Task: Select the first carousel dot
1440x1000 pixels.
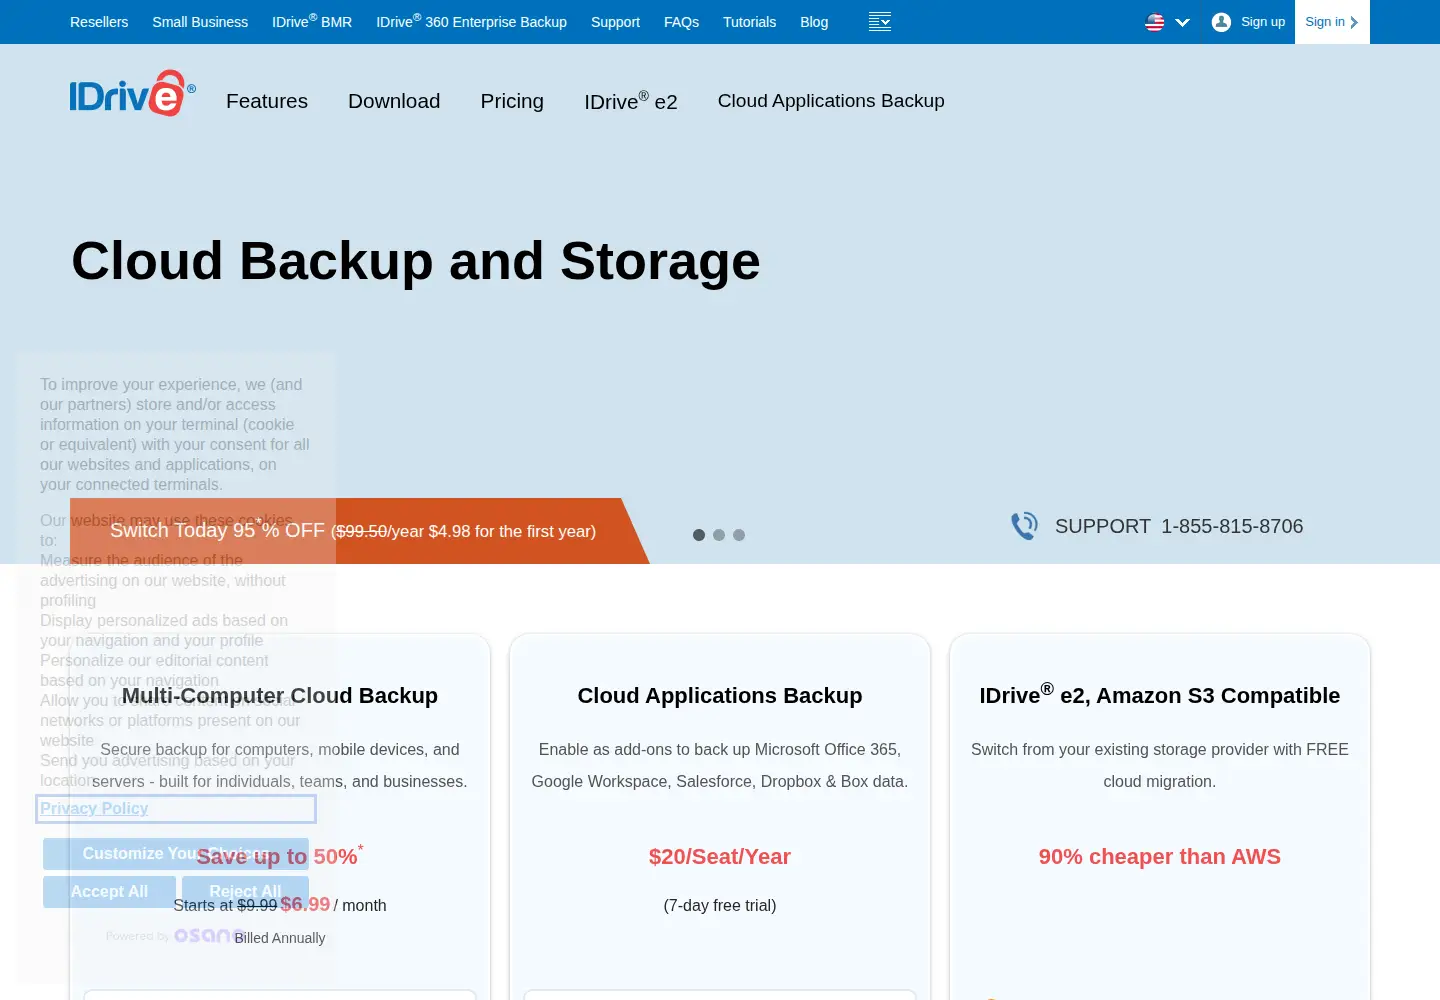Action: [x=699, y=535]
